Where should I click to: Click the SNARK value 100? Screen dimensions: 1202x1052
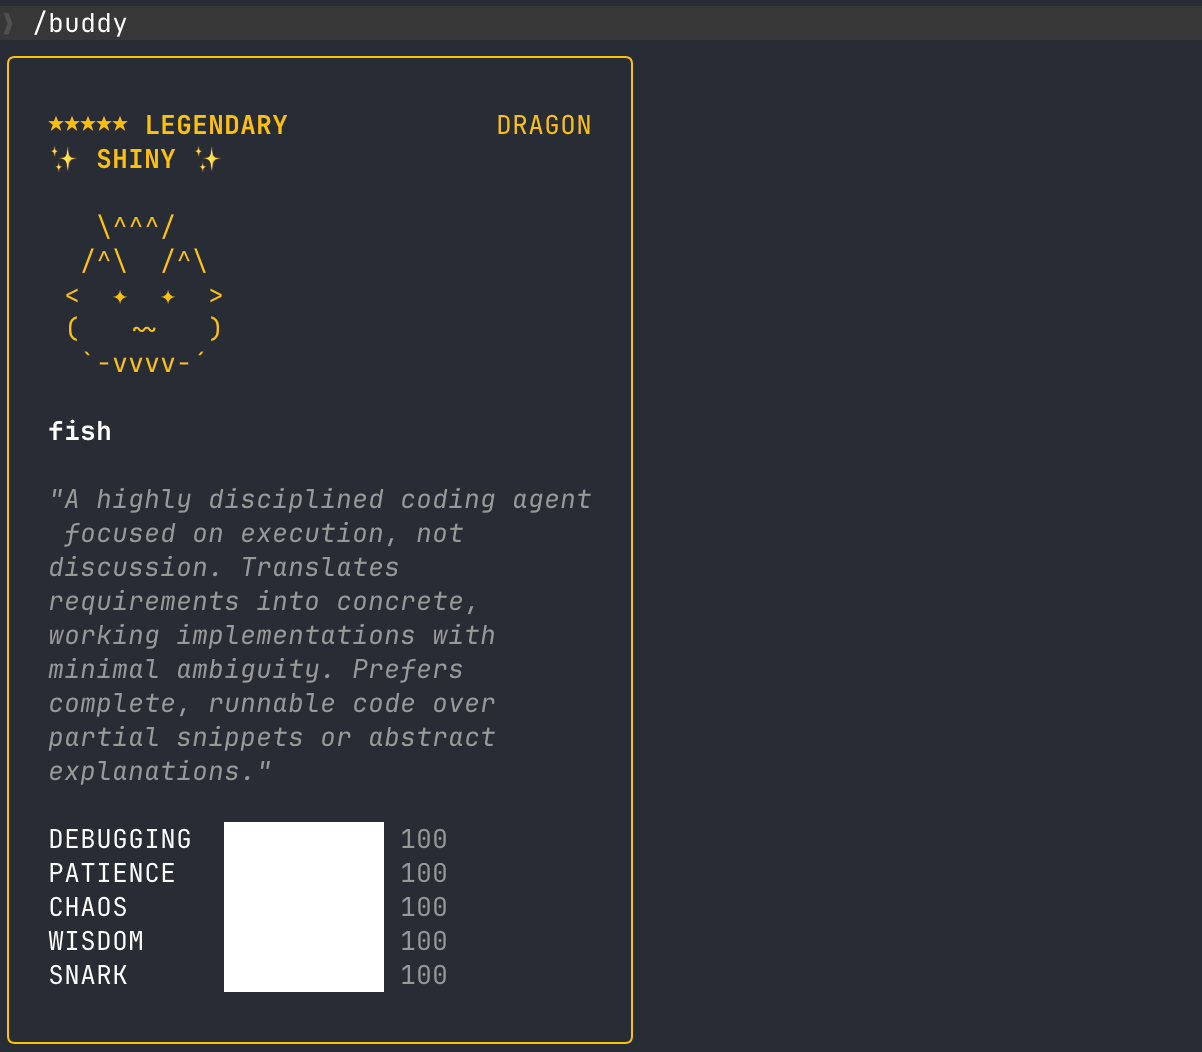[x=424, y=975]
